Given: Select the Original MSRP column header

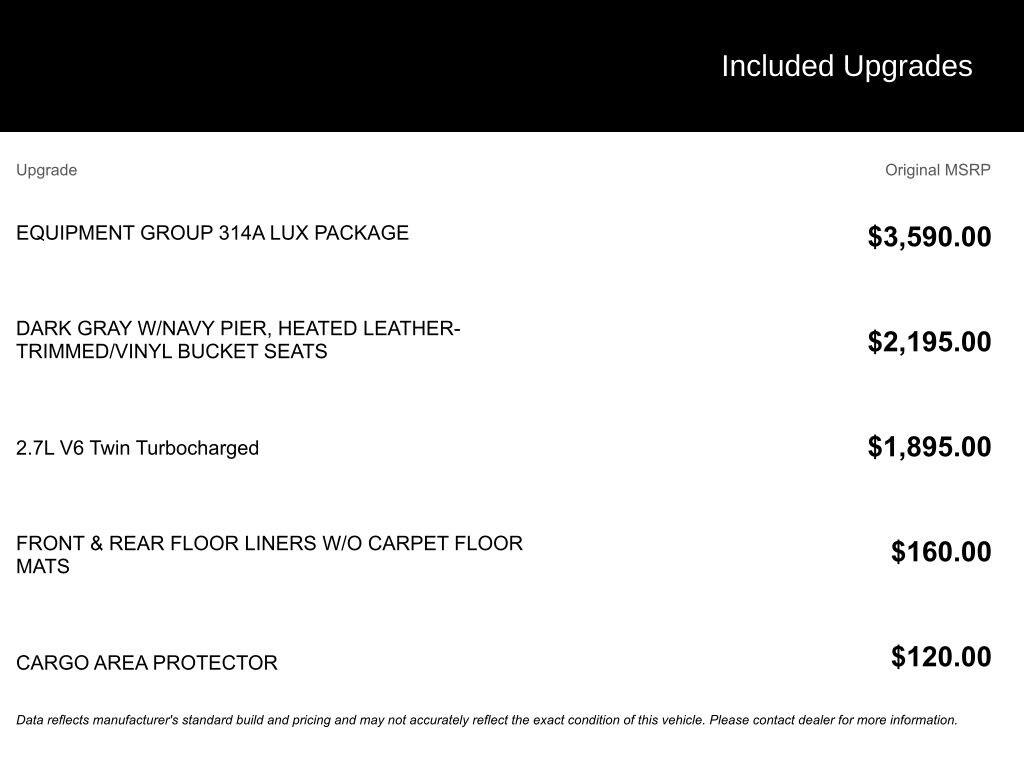Looking at the screenshot, I should pyautogui.click(x=937, y=170).
